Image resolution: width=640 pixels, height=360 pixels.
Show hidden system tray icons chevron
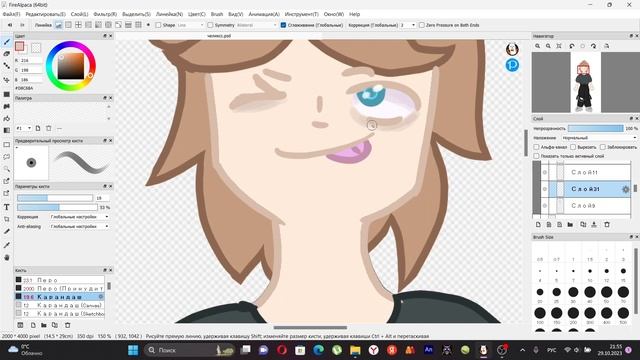pyautogui.click(x=522, y=350)
